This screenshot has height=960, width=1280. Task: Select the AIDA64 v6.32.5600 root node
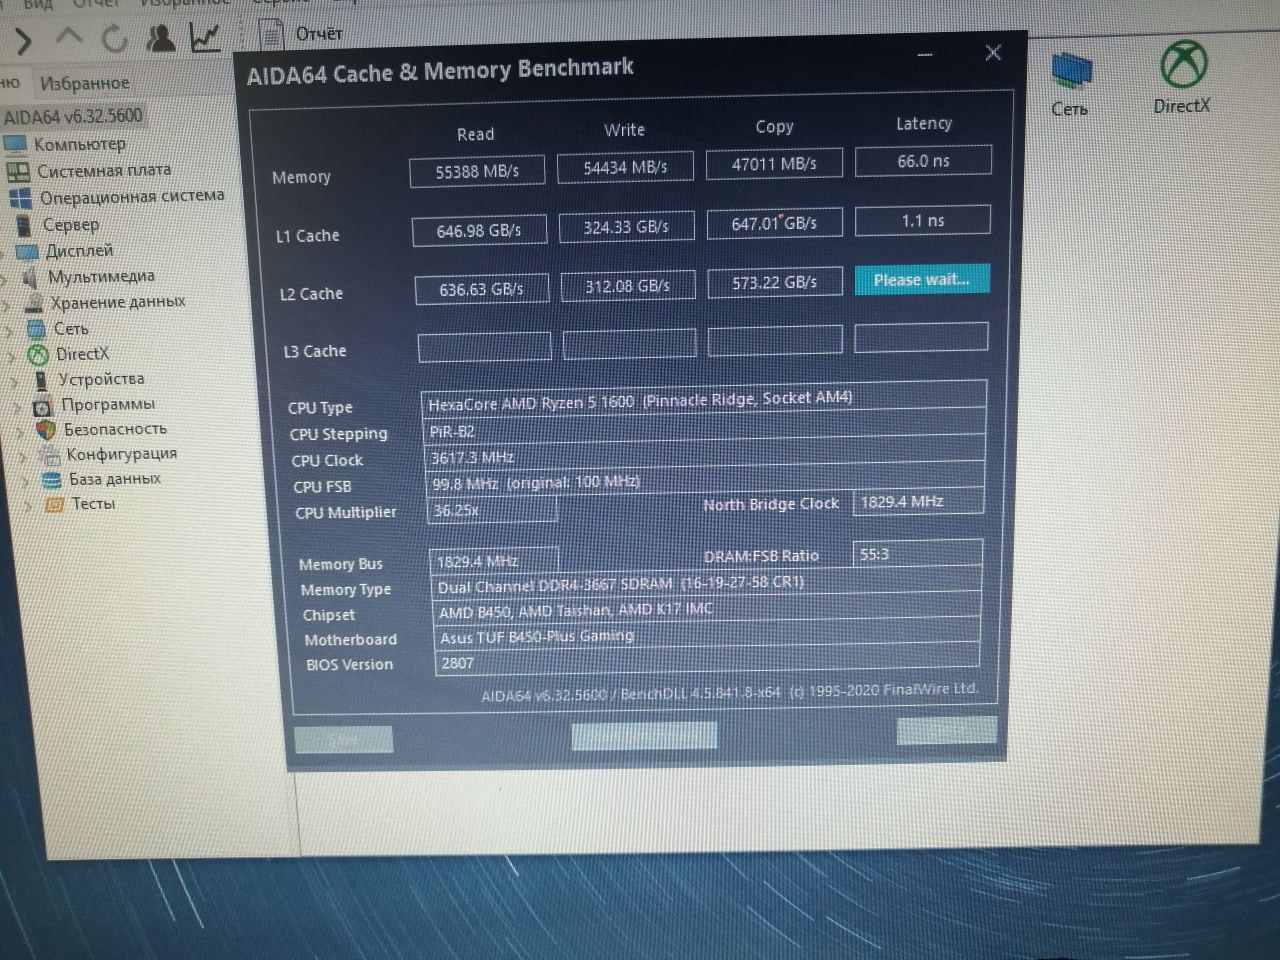(73, 116)
